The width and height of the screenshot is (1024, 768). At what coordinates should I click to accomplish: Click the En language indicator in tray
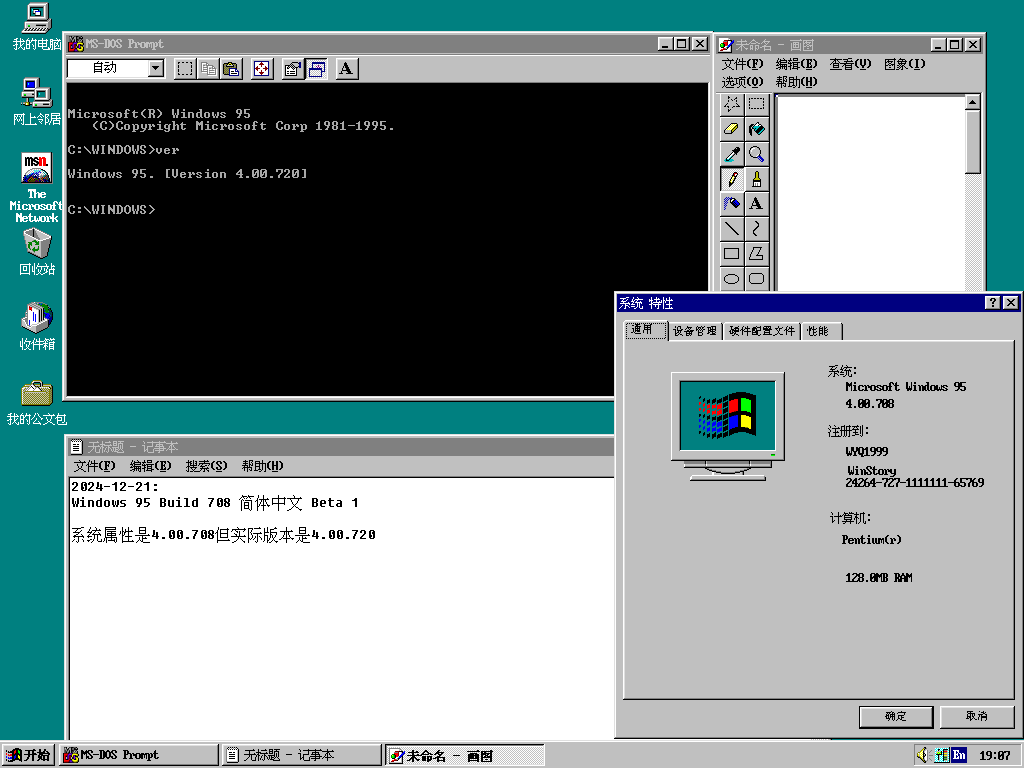click(959, 755)
